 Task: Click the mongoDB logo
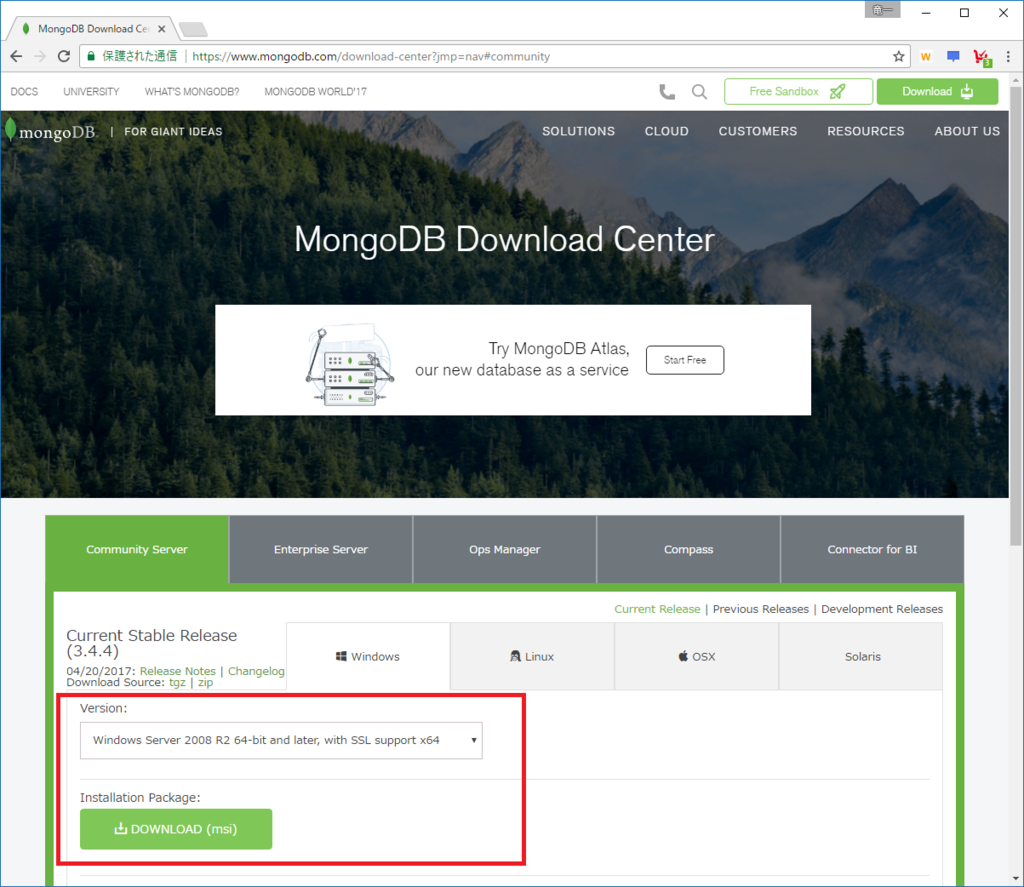tap(51, 131)
